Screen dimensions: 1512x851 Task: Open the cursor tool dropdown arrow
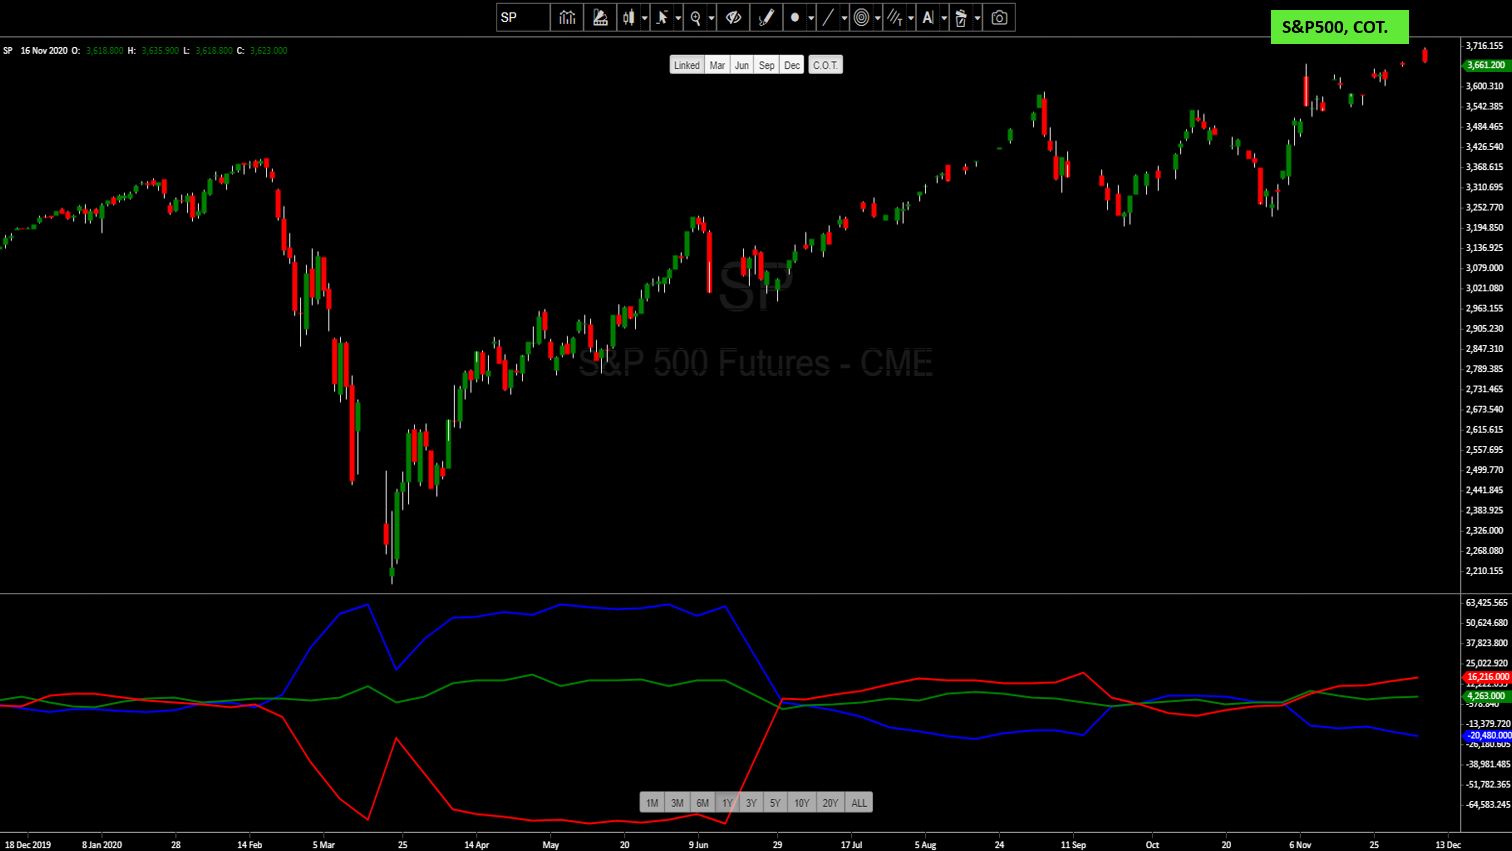click(x=678, y=17)
